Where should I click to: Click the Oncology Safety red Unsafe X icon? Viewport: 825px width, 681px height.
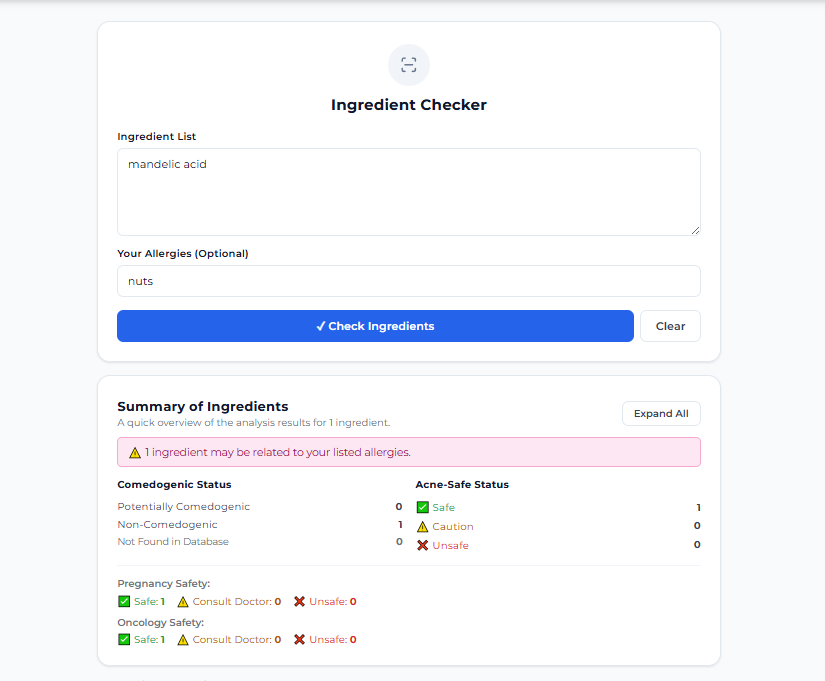click(299, 640)
